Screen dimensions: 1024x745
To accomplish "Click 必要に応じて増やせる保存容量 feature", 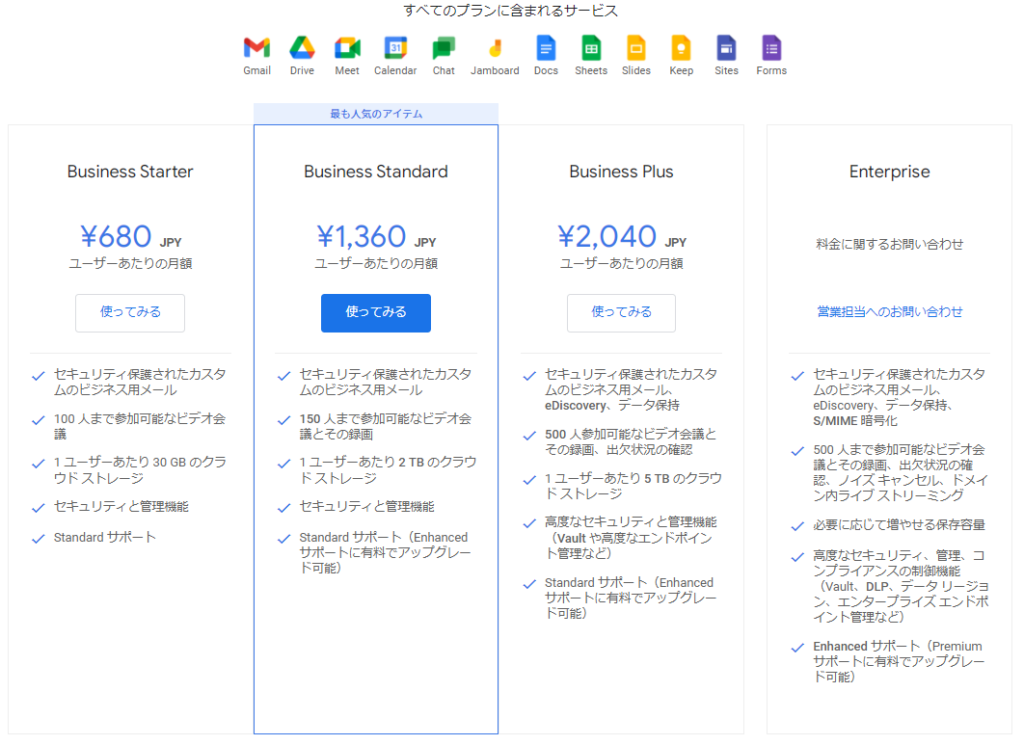I will point(899,524).
